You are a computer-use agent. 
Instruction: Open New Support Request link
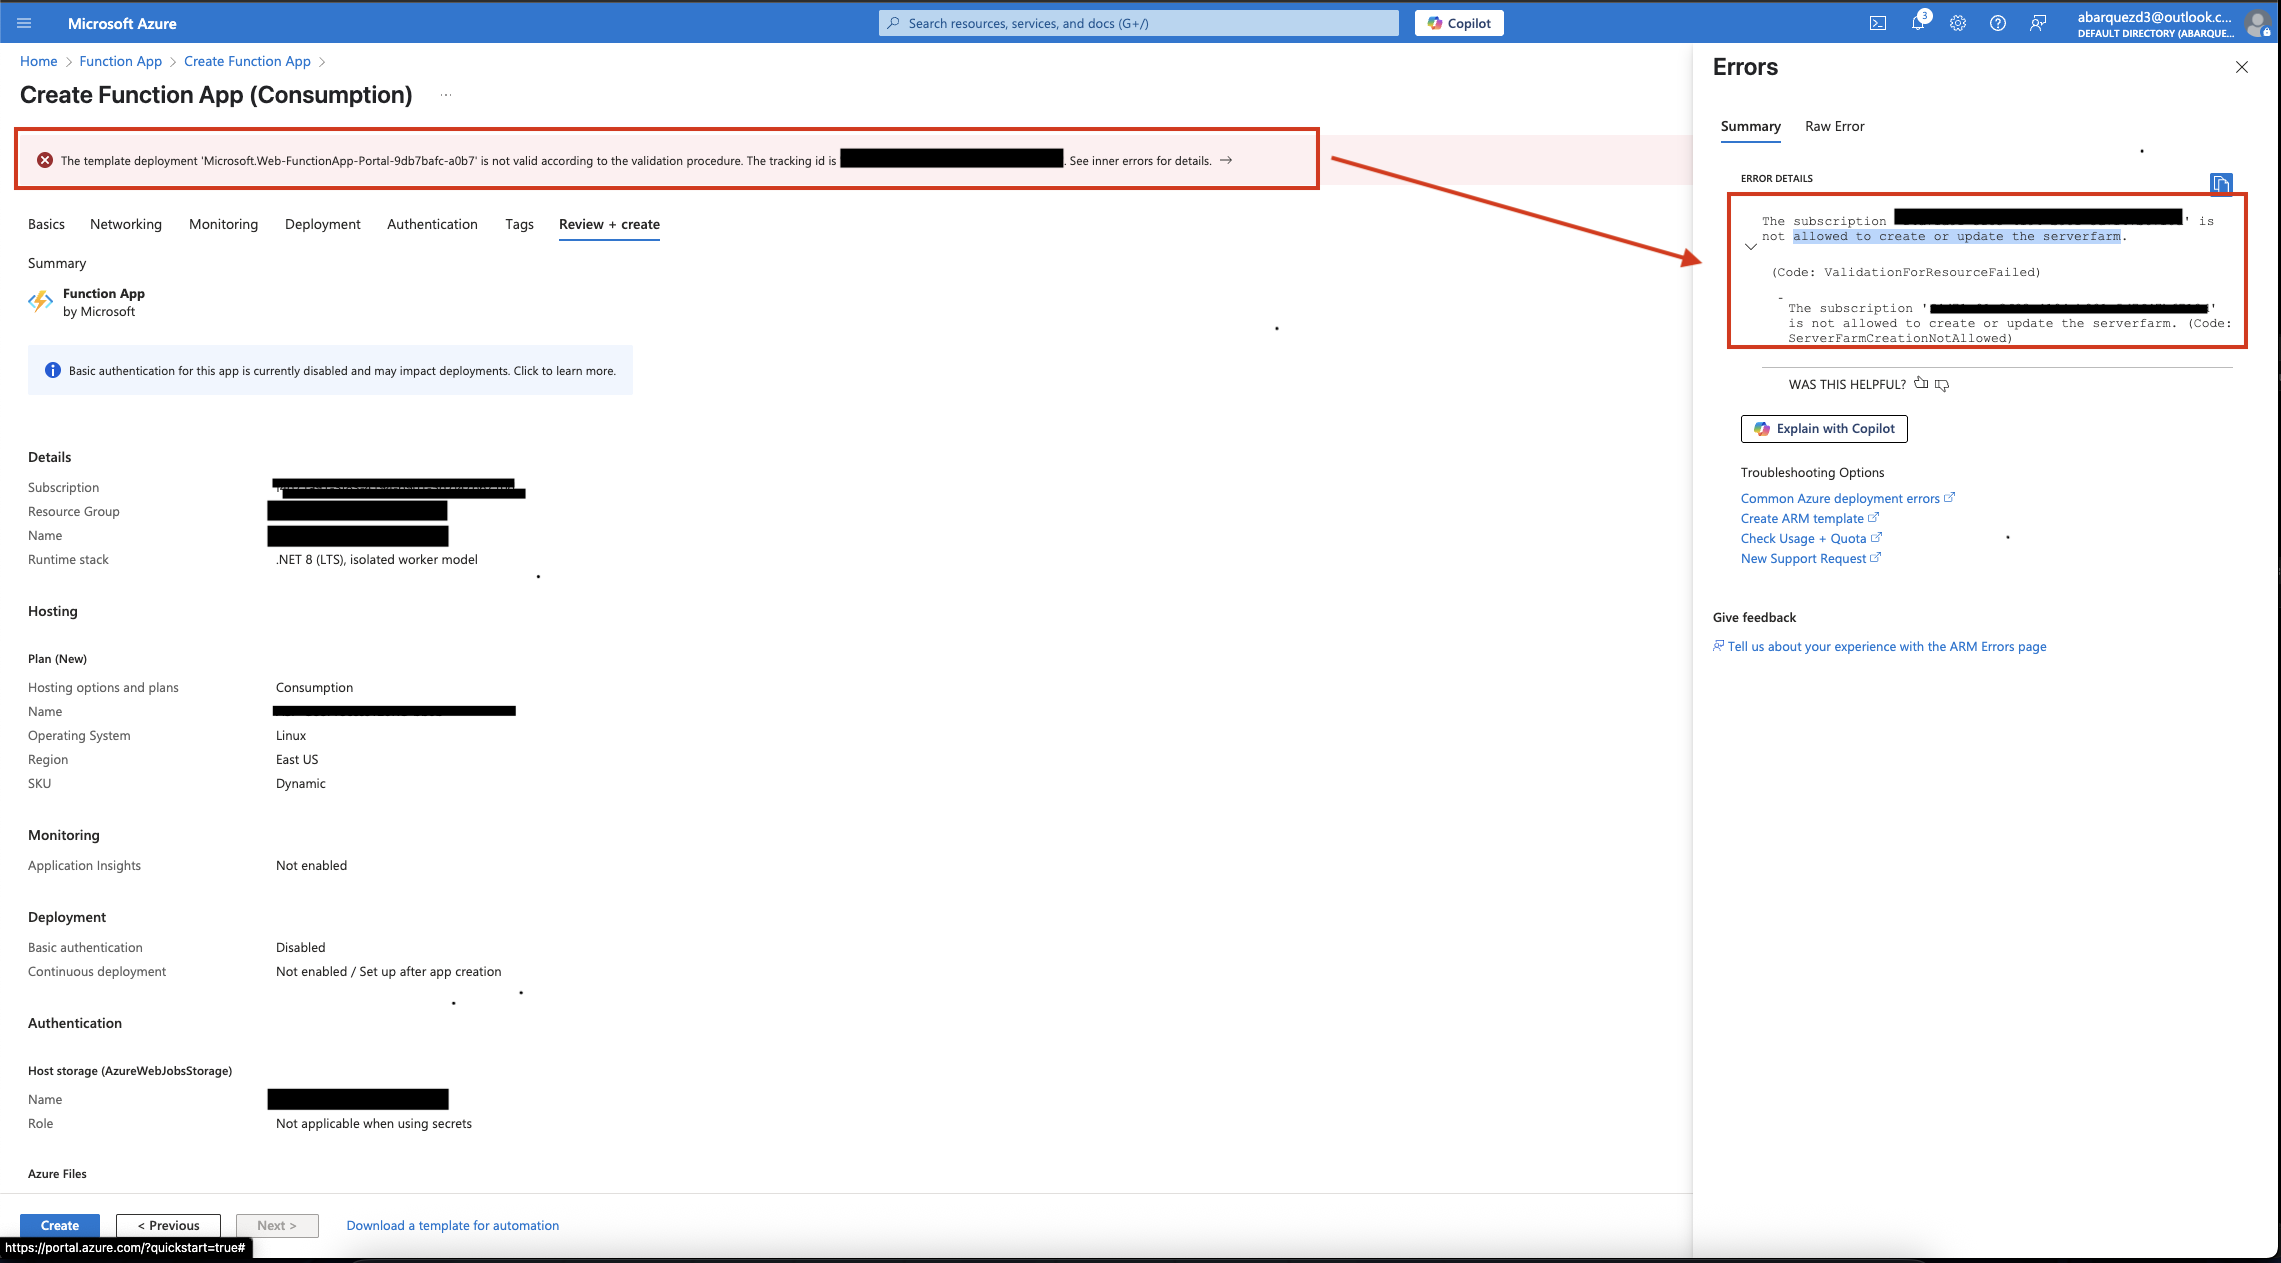[1810, 558]
